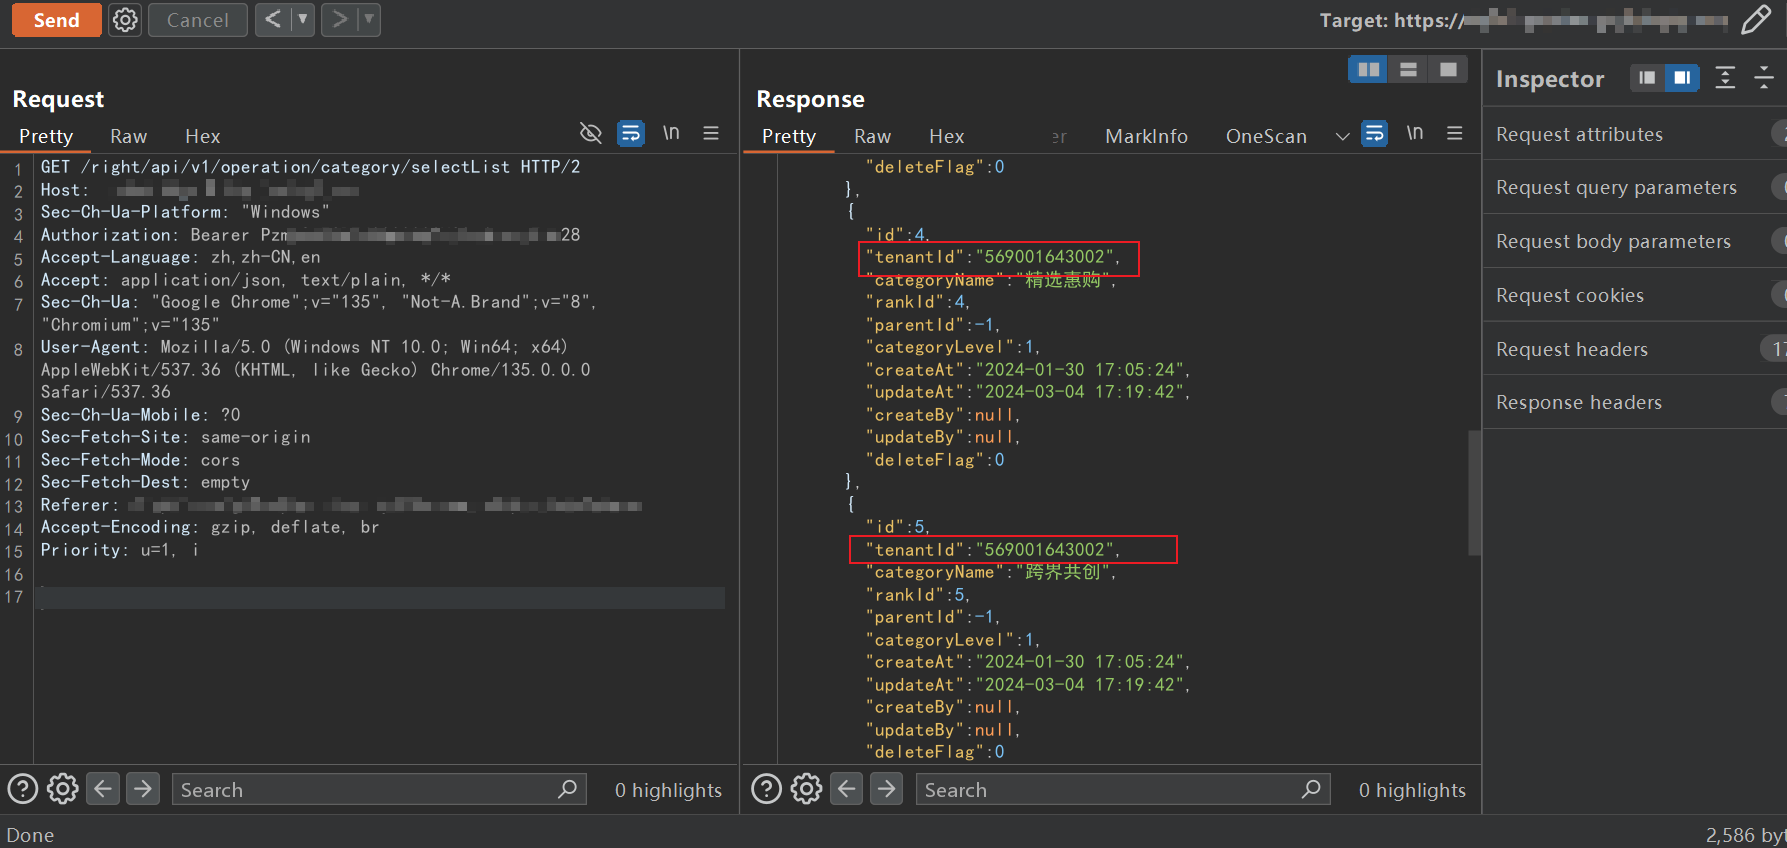Click the 2,586 bytes status text

point(1745,835)
